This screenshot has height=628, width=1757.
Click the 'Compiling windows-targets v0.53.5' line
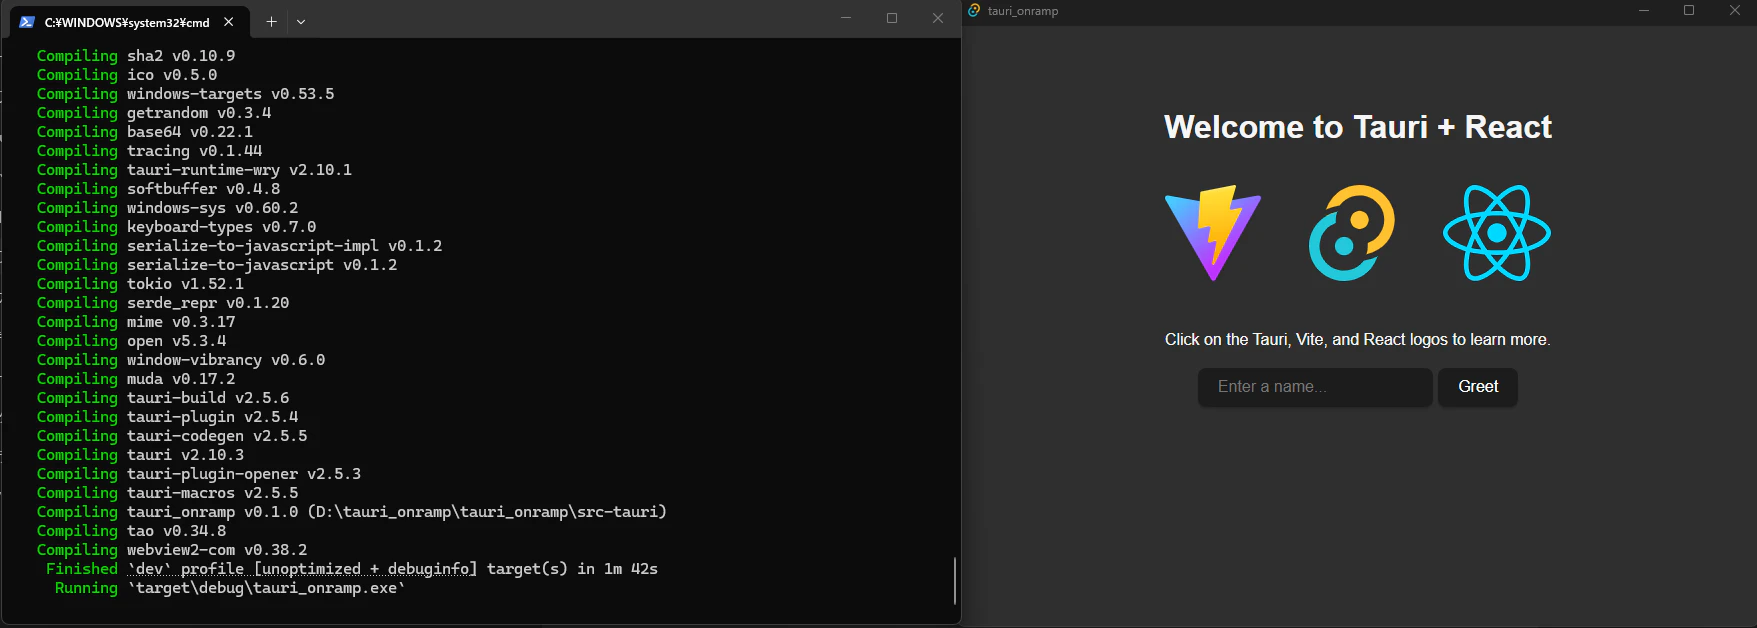[186, 94]
